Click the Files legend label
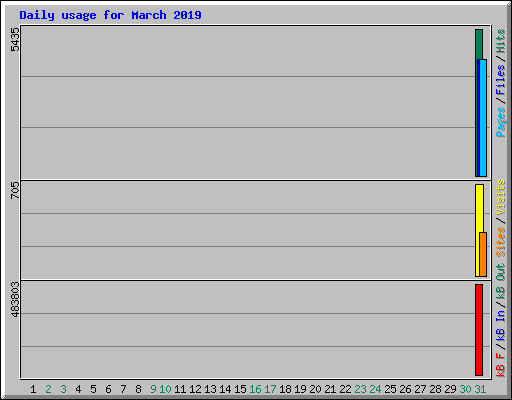 click(500, 80)
